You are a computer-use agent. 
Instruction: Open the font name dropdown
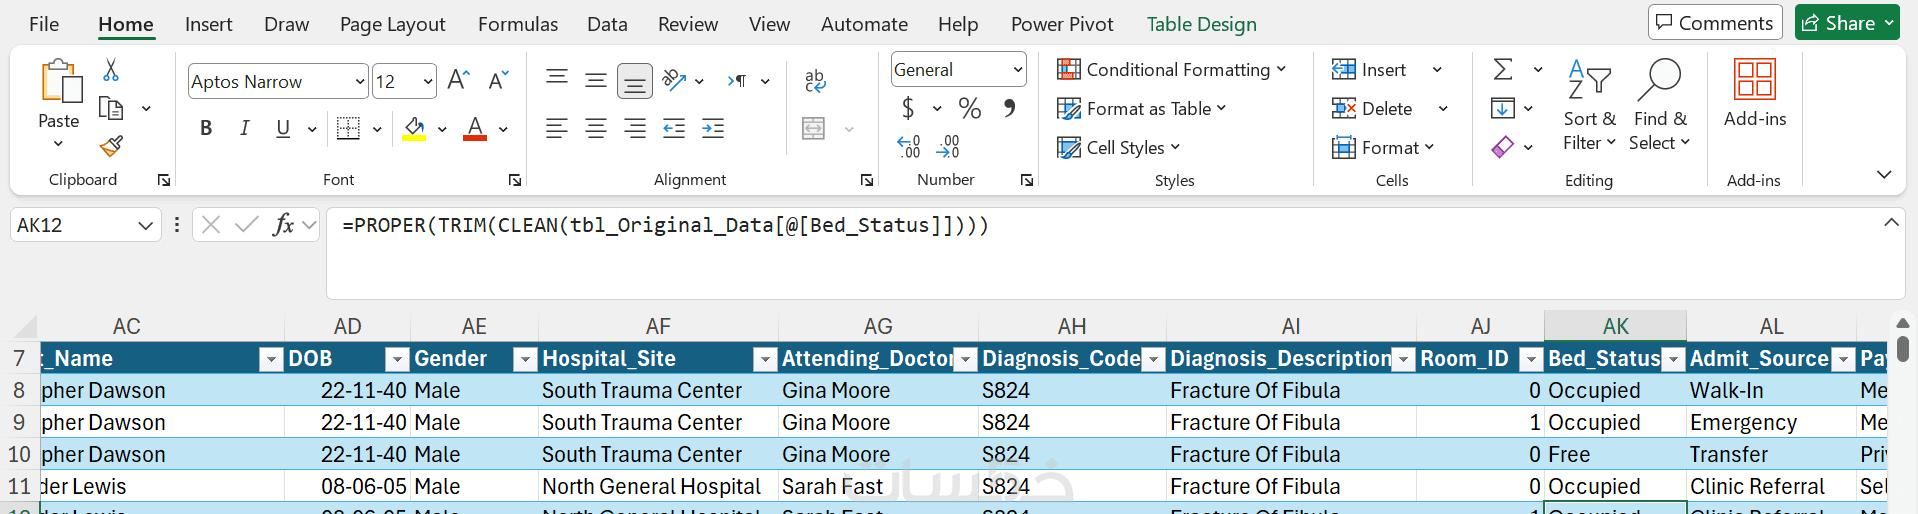click(360, 82)
